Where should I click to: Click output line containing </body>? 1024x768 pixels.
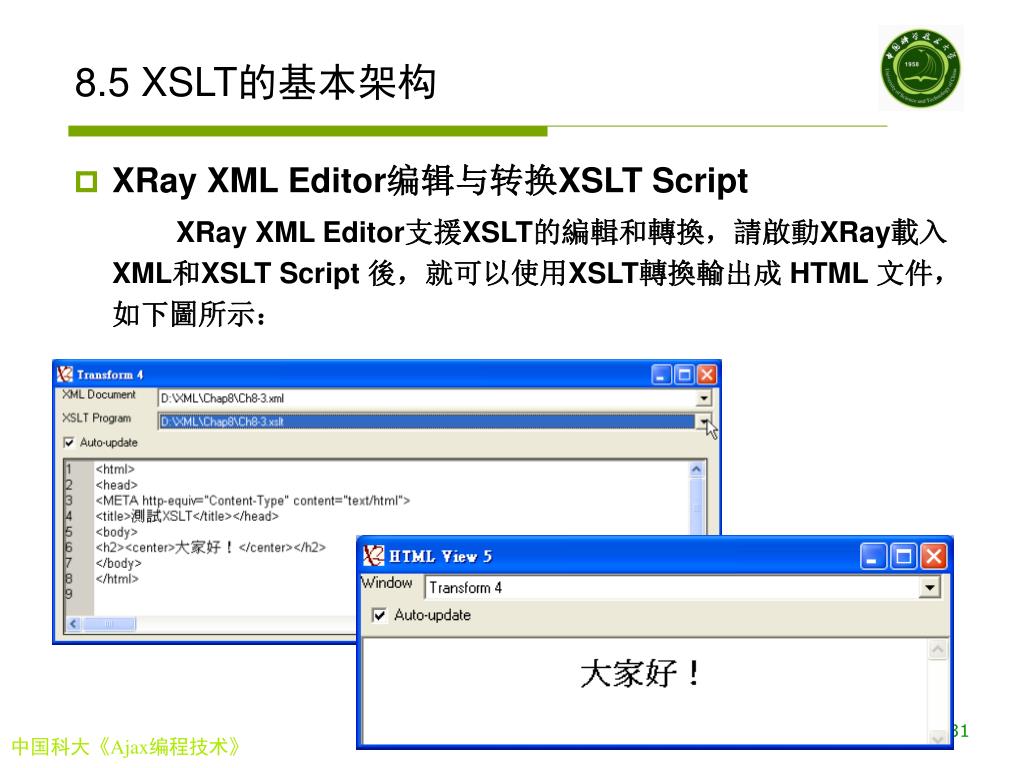118,563
